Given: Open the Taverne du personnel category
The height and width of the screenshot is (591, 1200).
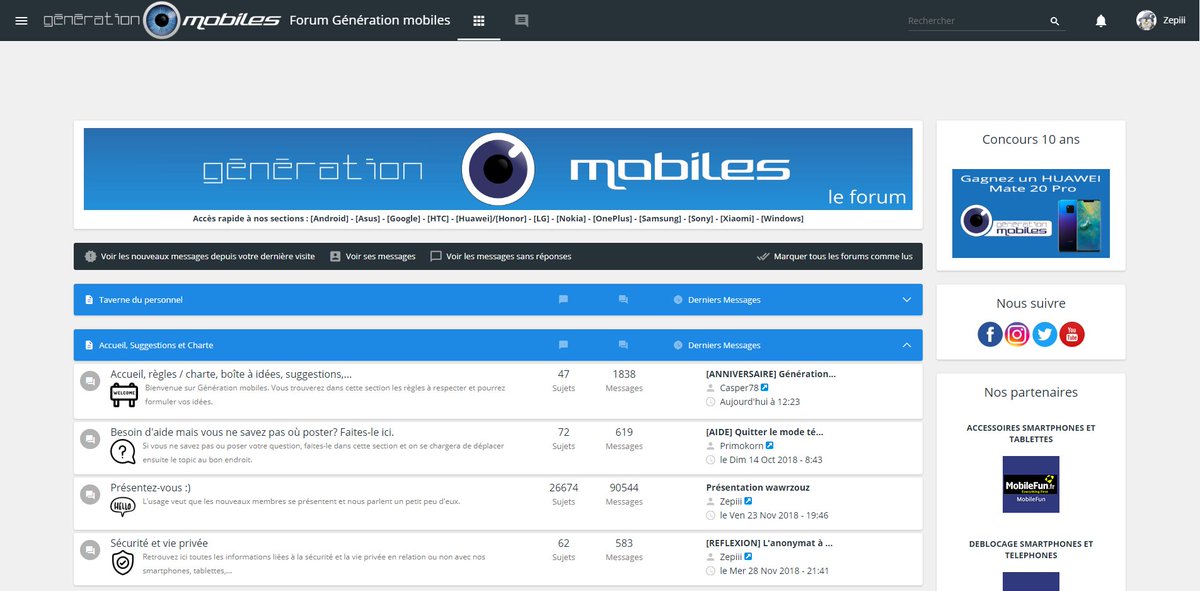Looking at the screenshot, I should (140, 300).
